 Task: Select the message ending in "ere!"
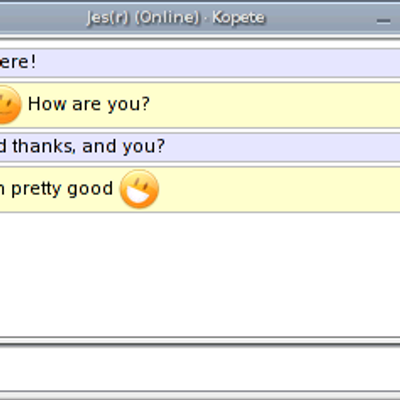pos(200,63)
